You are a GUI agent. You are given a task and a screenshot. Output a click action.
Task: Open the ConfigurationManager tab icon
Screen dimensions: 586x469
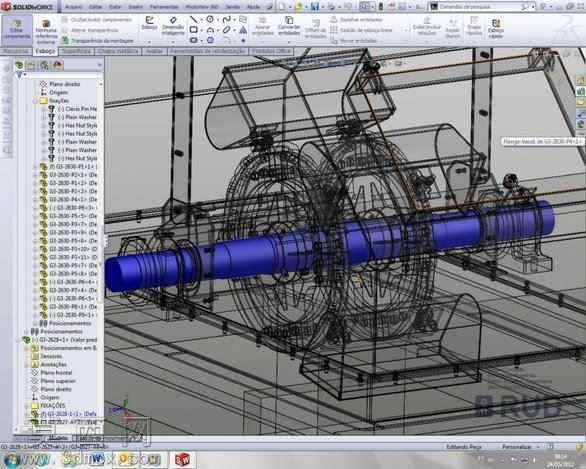tap(44, 65)
